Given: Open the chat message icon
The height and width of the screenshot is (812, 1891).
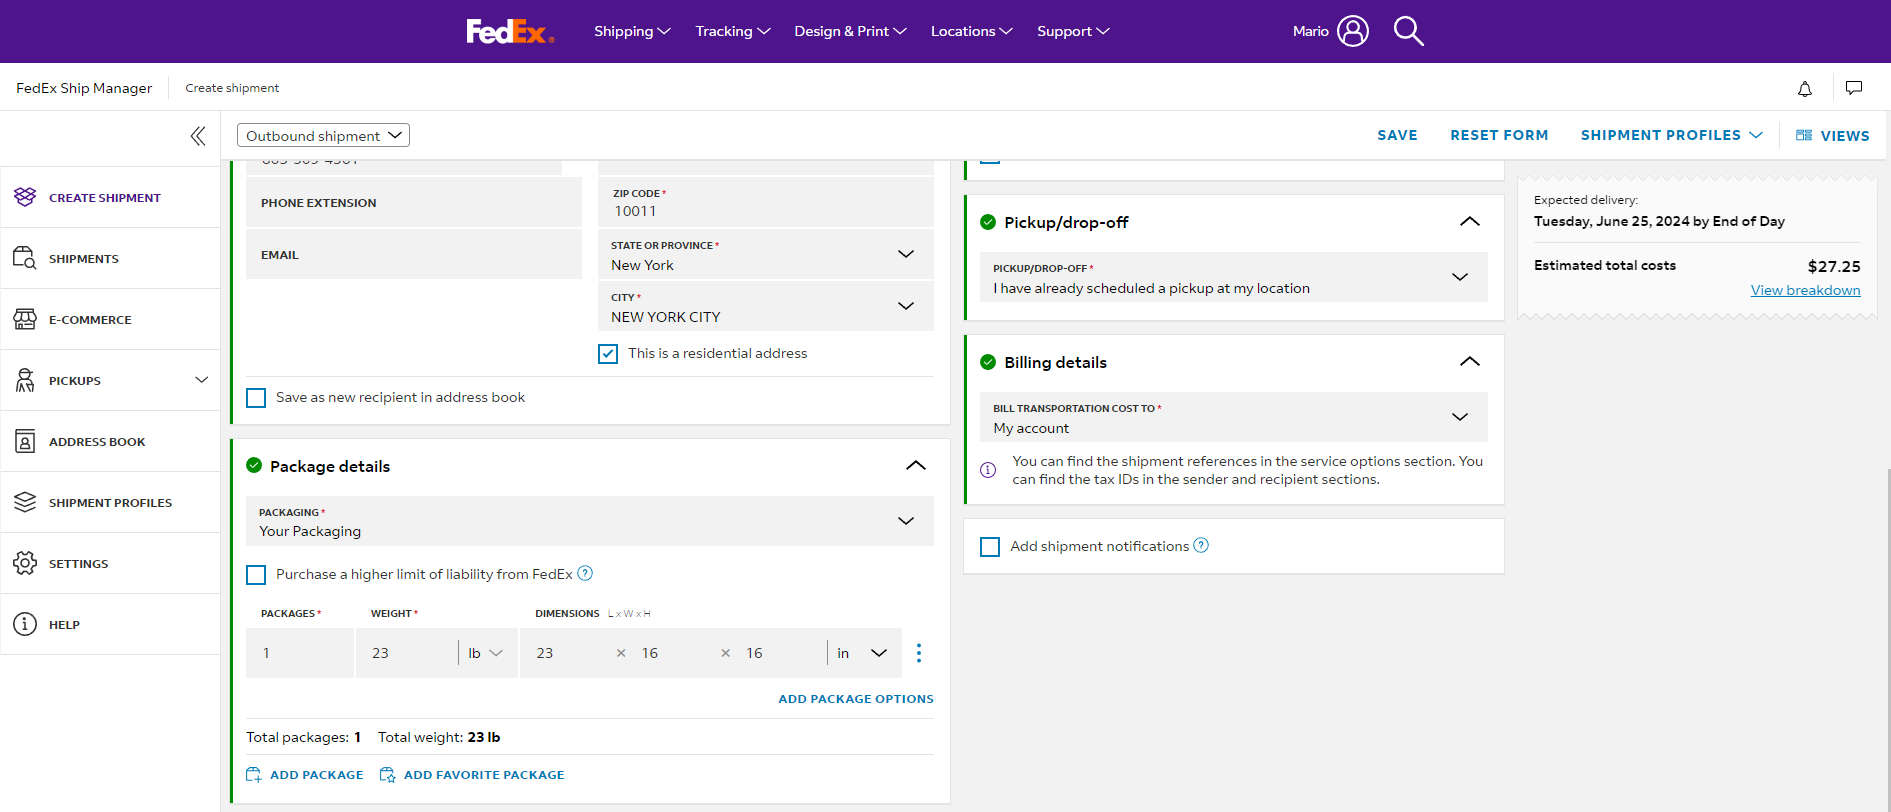Looking at the screenshot, I should tap(1854, 88).
